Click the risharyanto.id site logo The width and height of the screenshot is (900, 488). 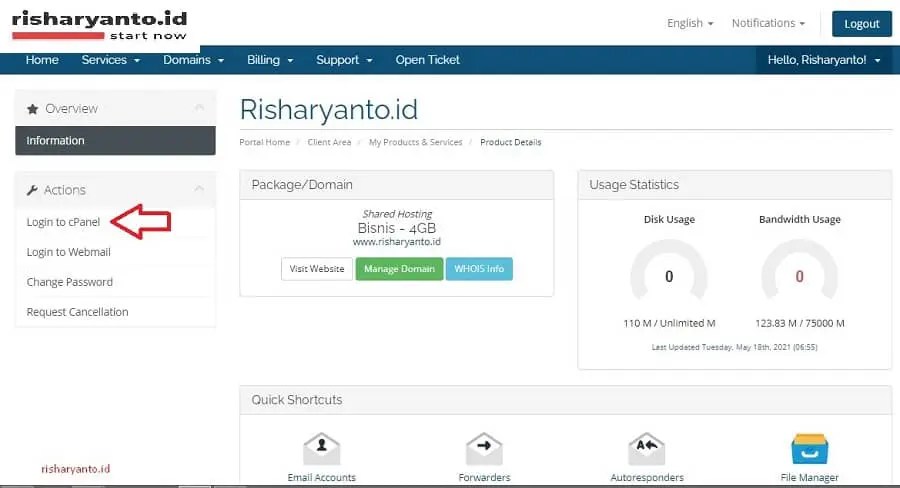click(x=99, y=26)
